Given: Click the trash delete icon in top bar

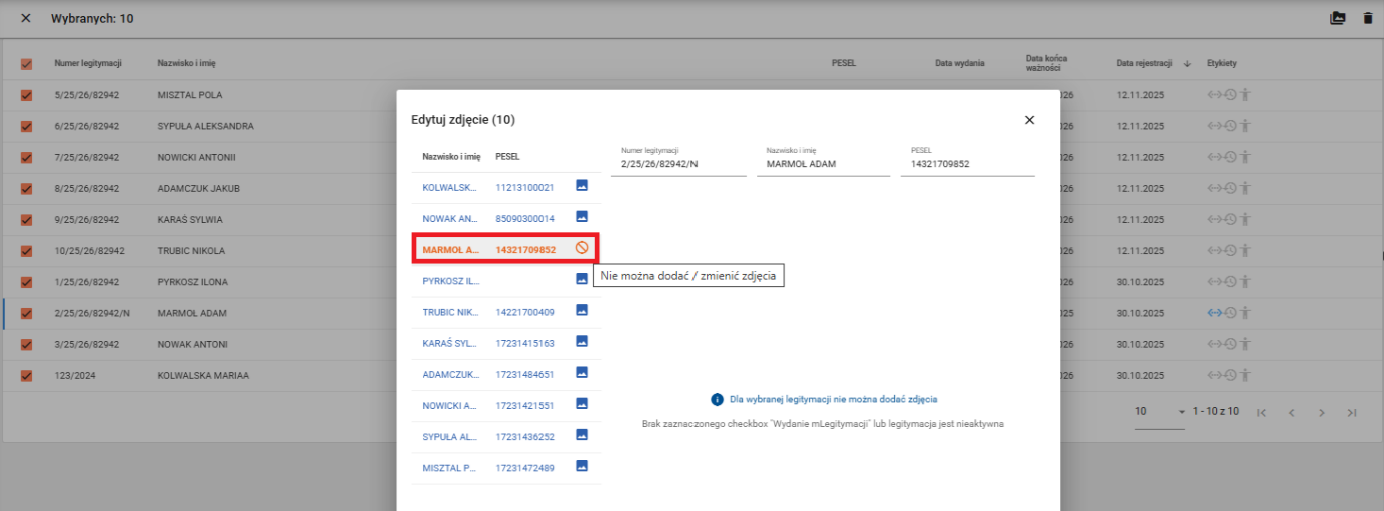Looking at the screenshot, I should pos(1368,18).
